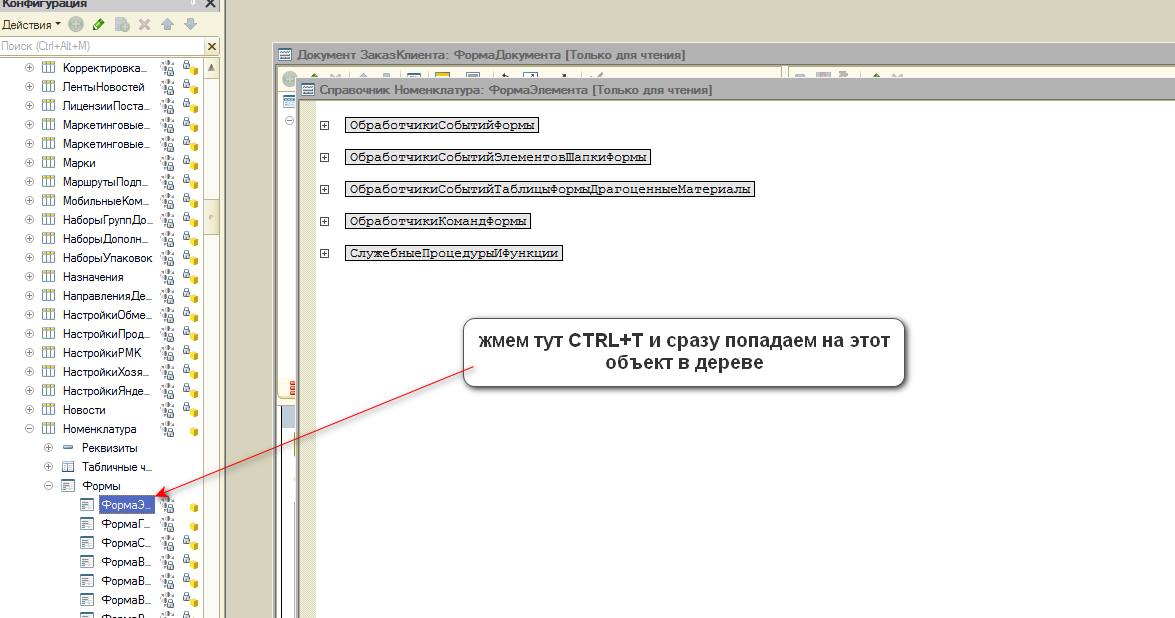
Task: Click the lock cube icon on Новости row
Action: [190, 411]
